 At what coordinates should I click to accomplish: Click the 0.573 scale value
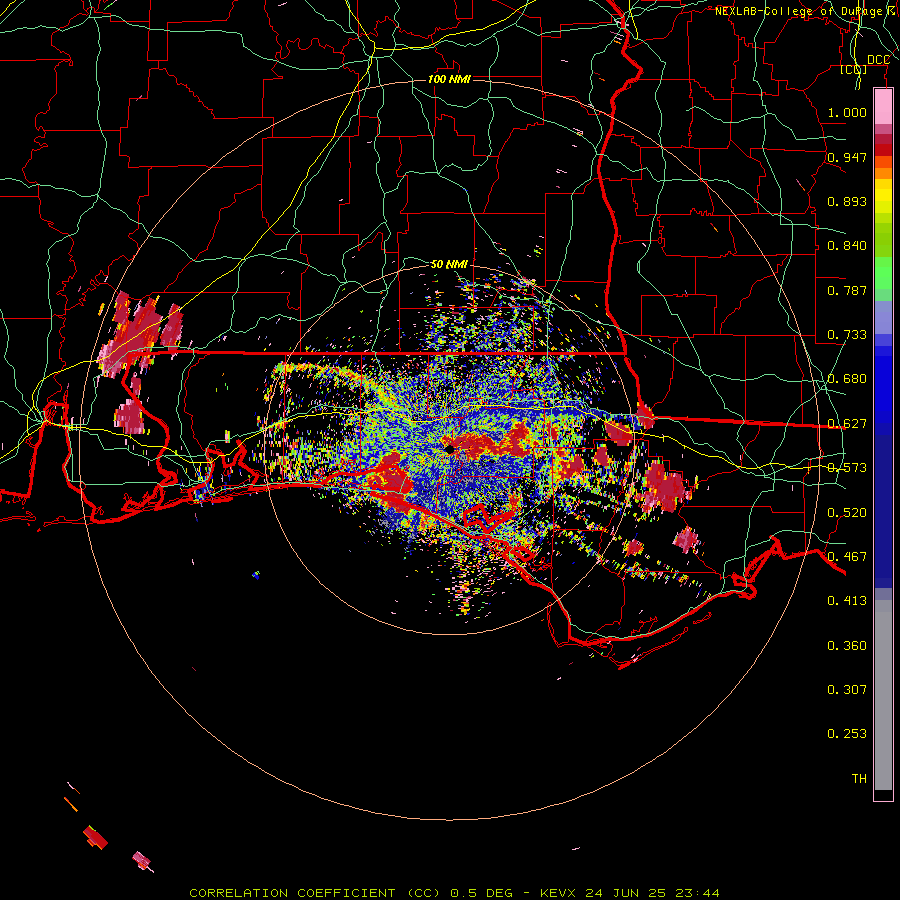coord(847,468)
